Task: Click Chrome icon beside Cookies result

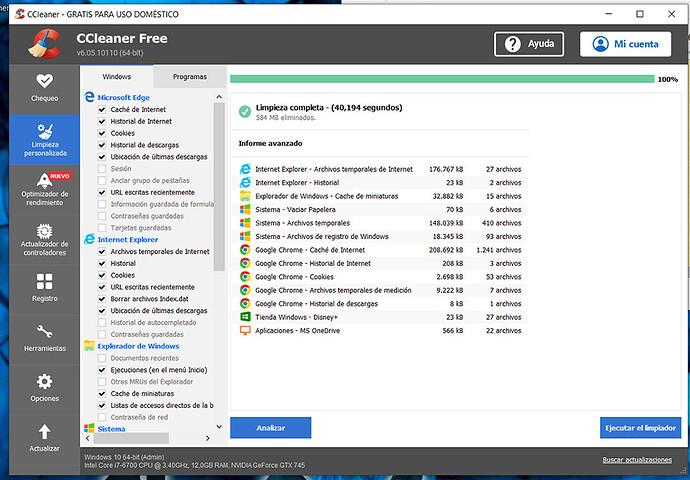Action: point(245,277)
